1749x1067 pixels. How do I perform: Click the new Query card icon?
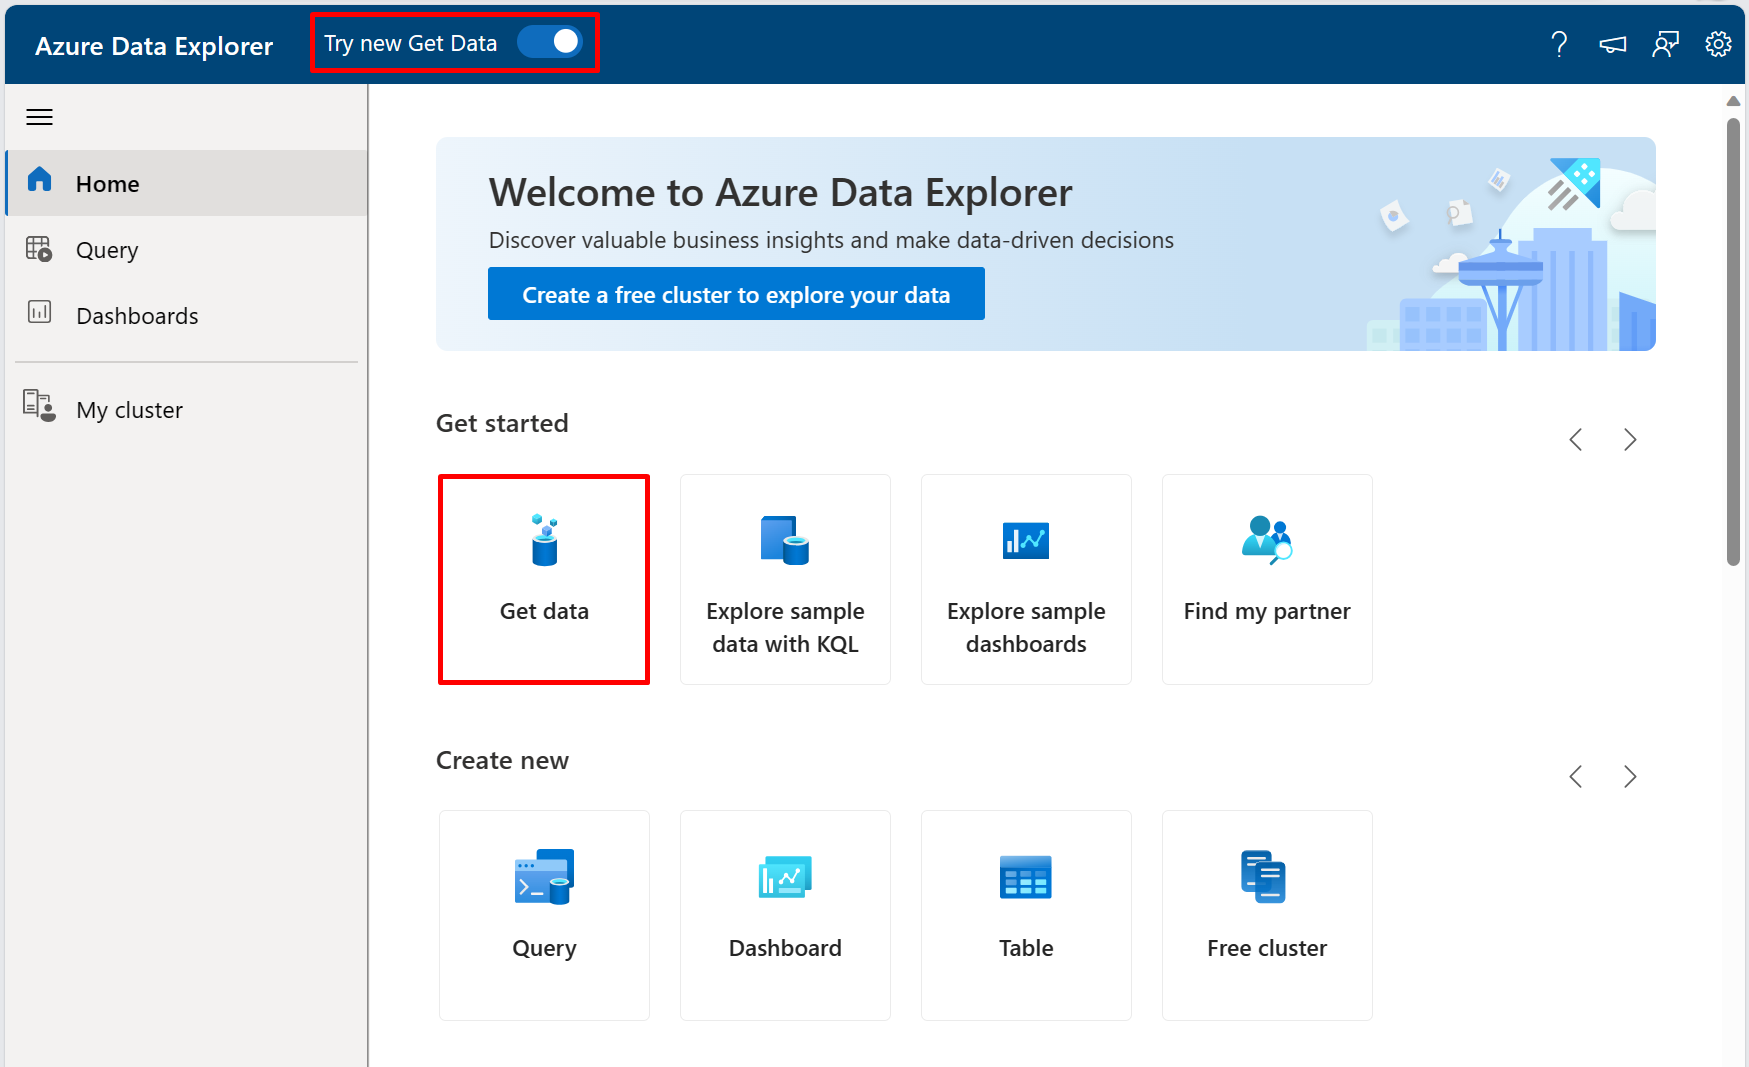tap(544, 877)
